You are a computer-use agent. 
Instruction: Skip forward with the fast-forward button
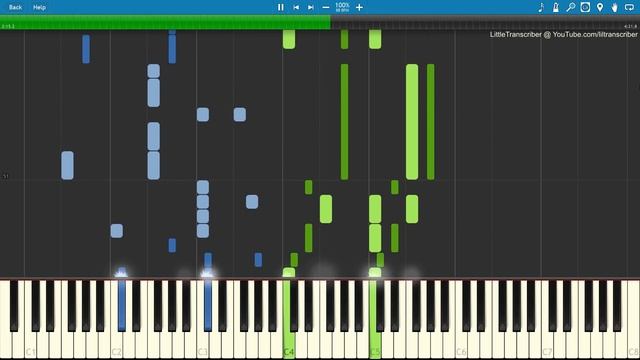tap(311, 7)
